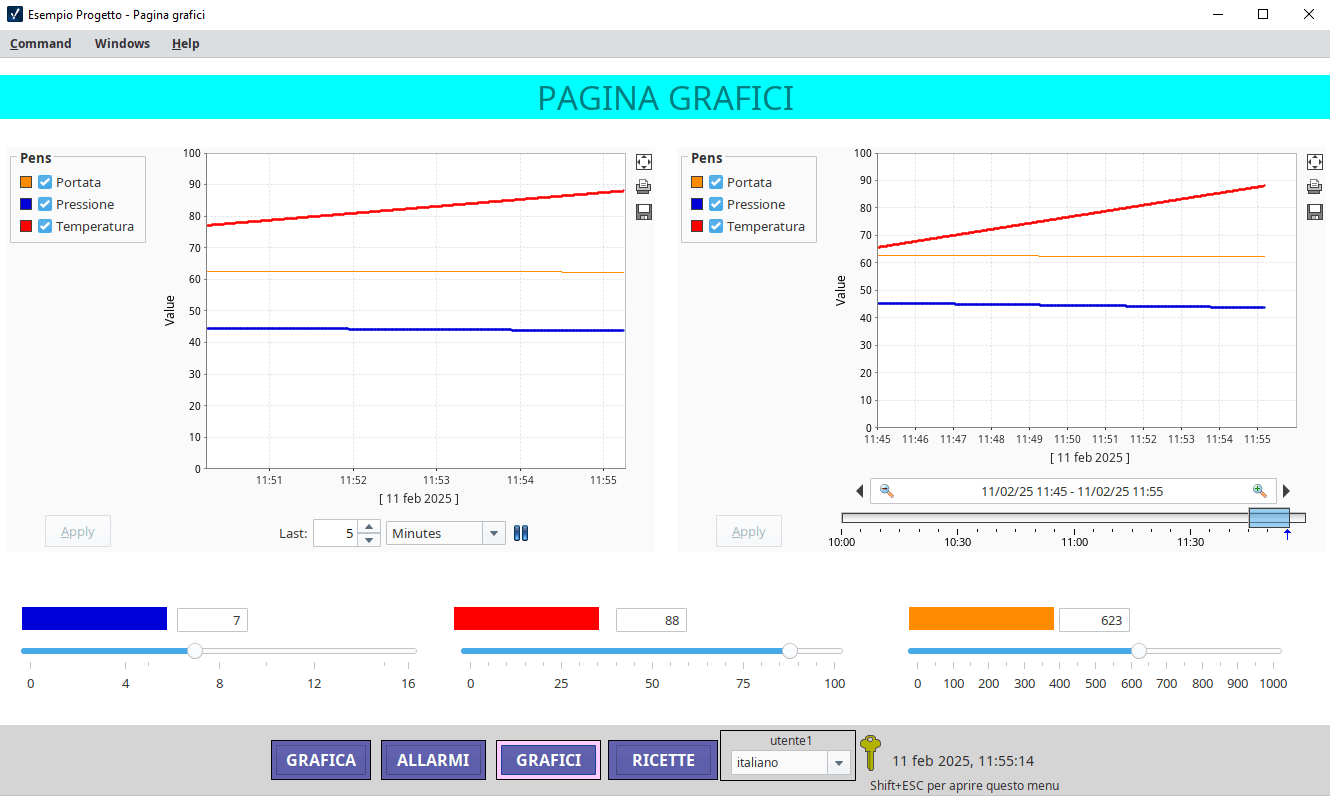Zoom in the time range magnifier
Viewport: 1330px width, 796px height.
[x=1260, y=491]
